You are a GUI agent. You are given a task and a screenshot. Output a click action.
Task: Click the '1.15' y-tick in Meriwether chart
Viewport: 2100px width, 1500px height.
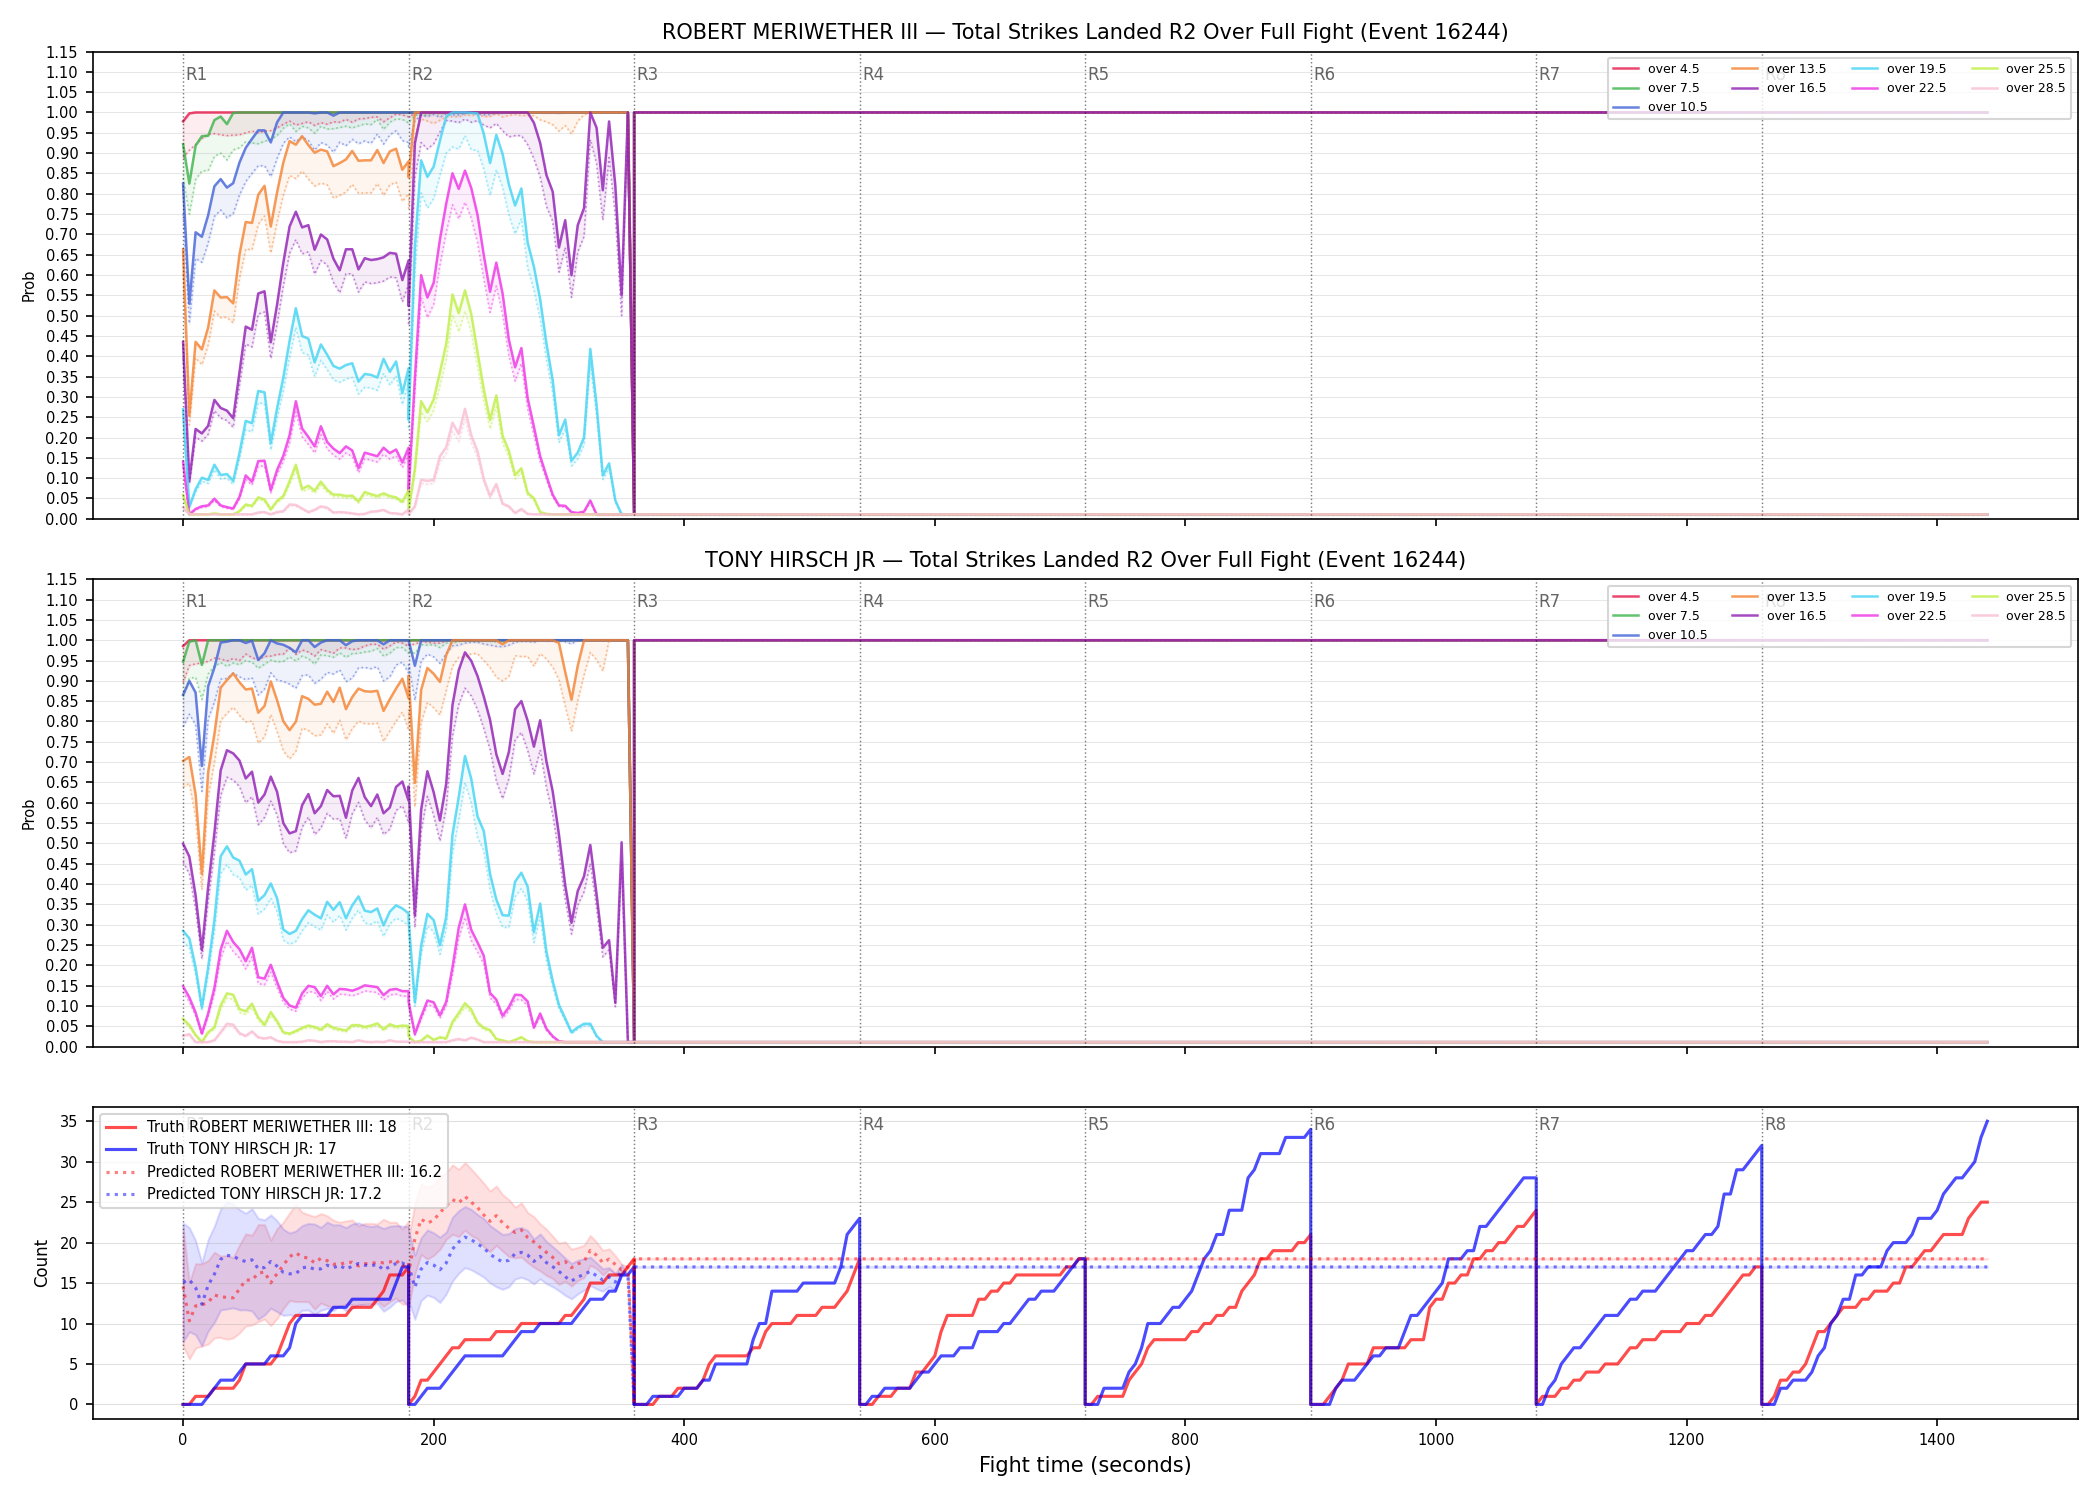[x=61, y=52]
